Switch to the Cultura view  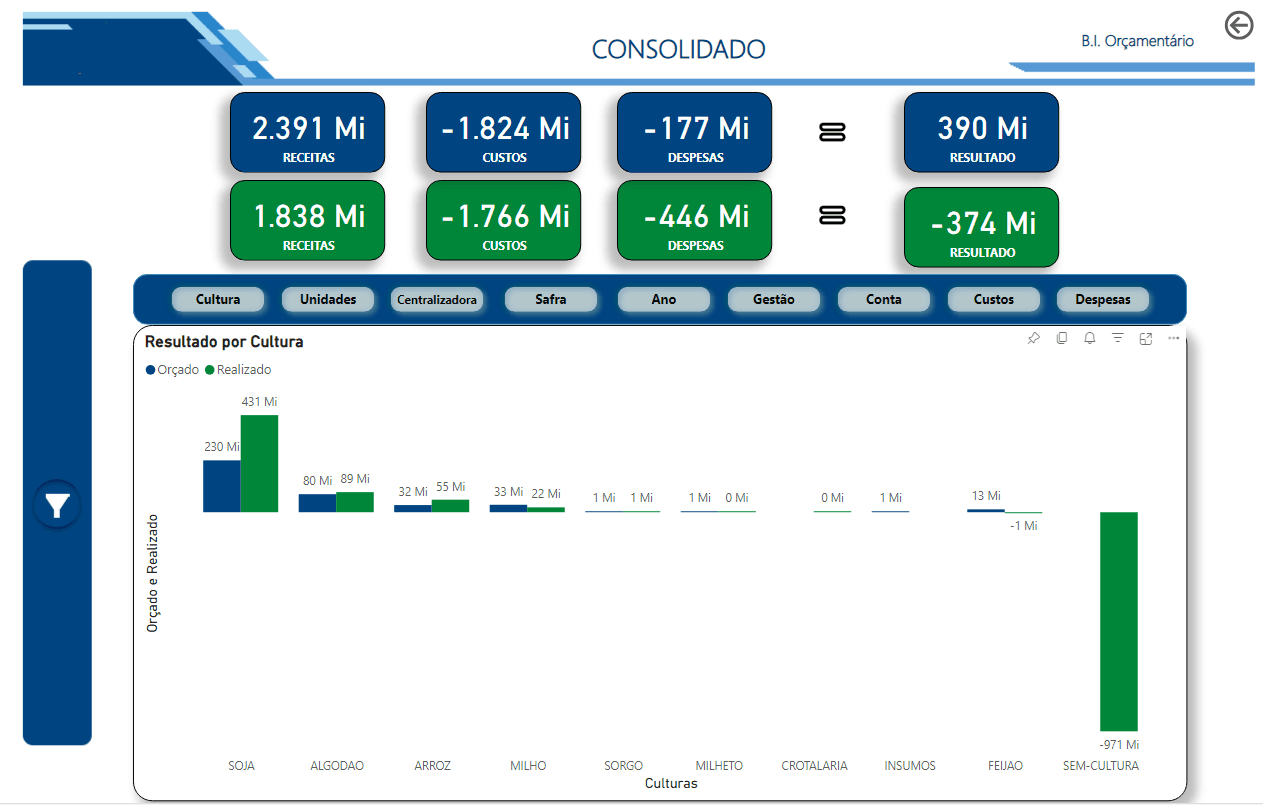tap(218, 299)
